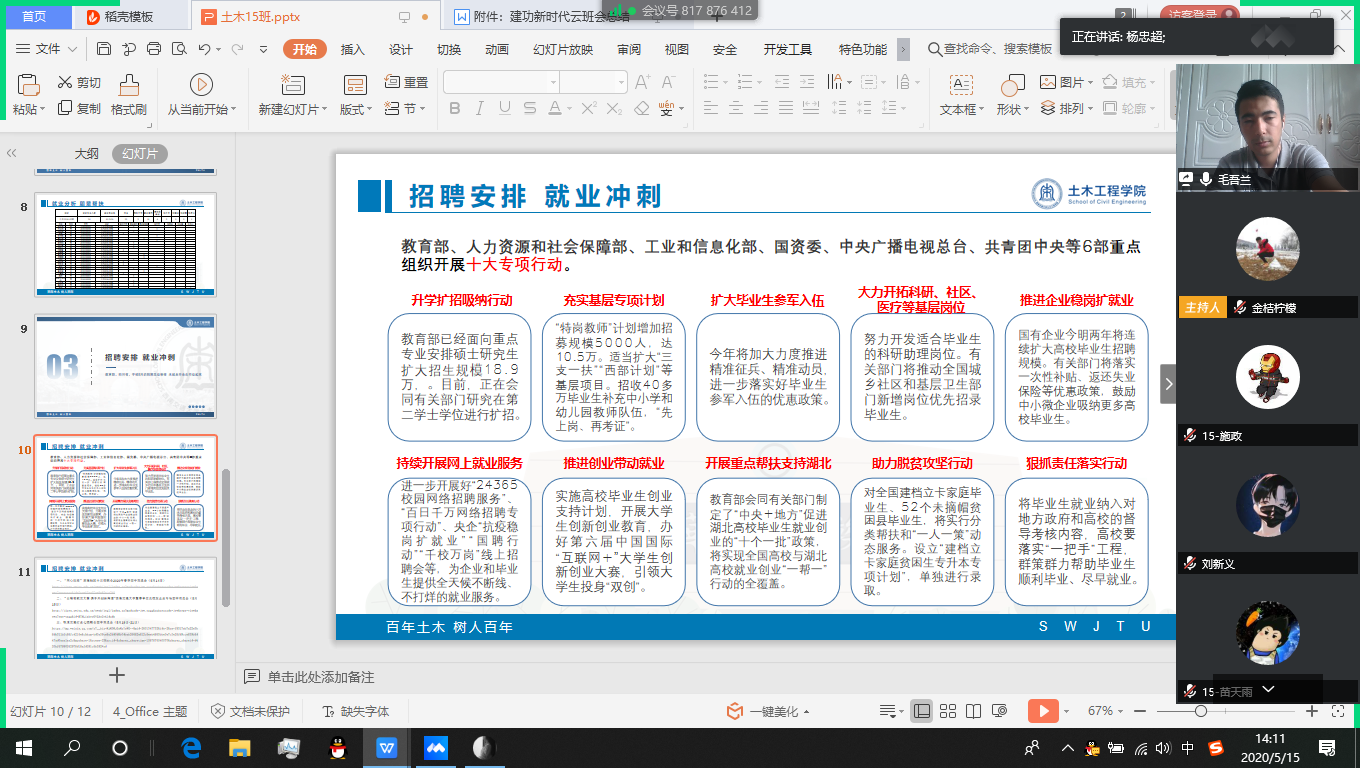Image resolution: width=1360 pixels, height=768 pixels.
Task: Click the Shapes (形状) icon
Action: coord(1013,85)
